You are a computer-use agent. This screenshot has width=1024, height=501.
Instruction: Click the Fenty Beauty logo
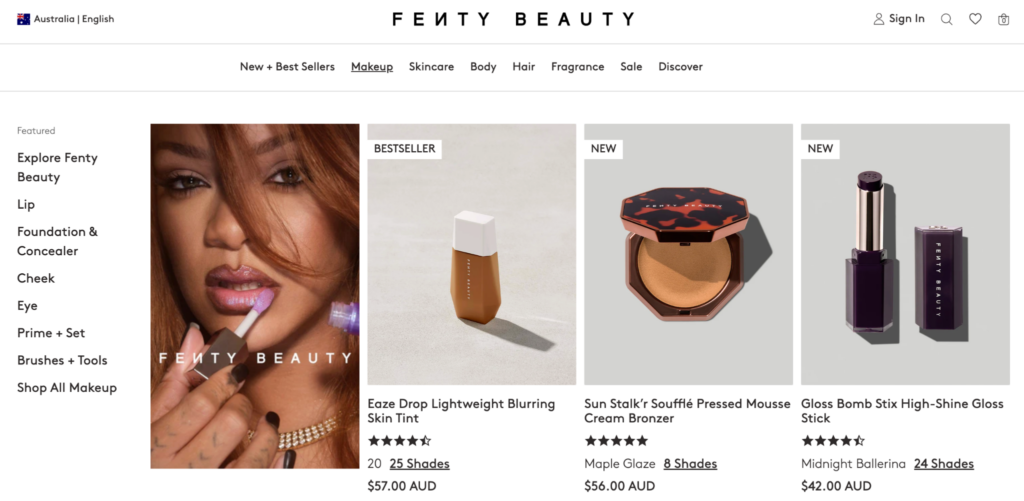click(513, 19)
